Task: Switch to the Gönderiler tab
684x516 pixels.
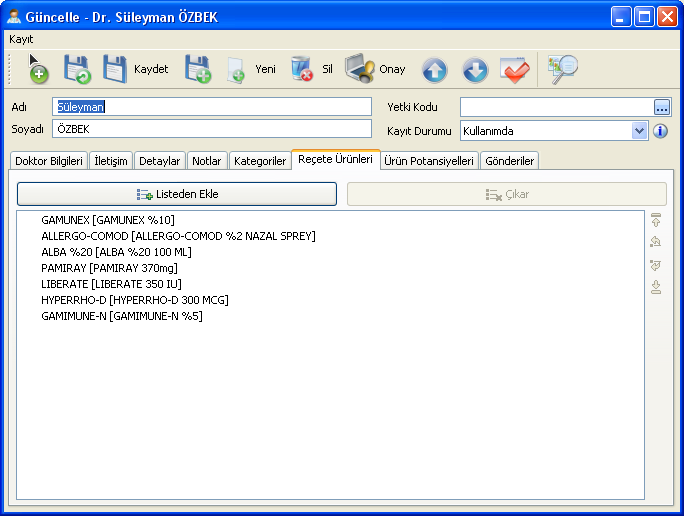Action: point(510,161)
